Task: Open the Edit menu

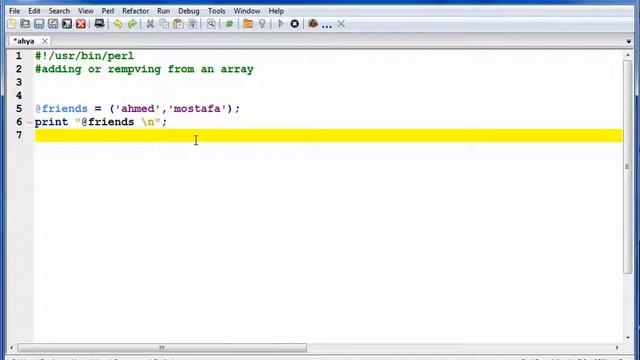Action: 34,11
